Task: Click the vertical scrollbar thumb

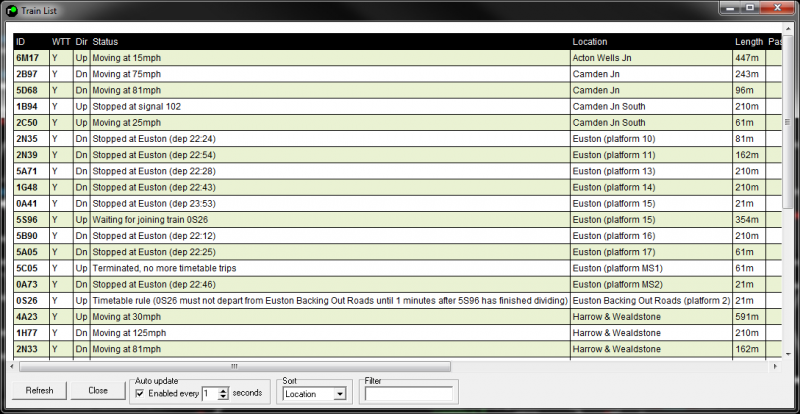Action: (x=788, y=121)
